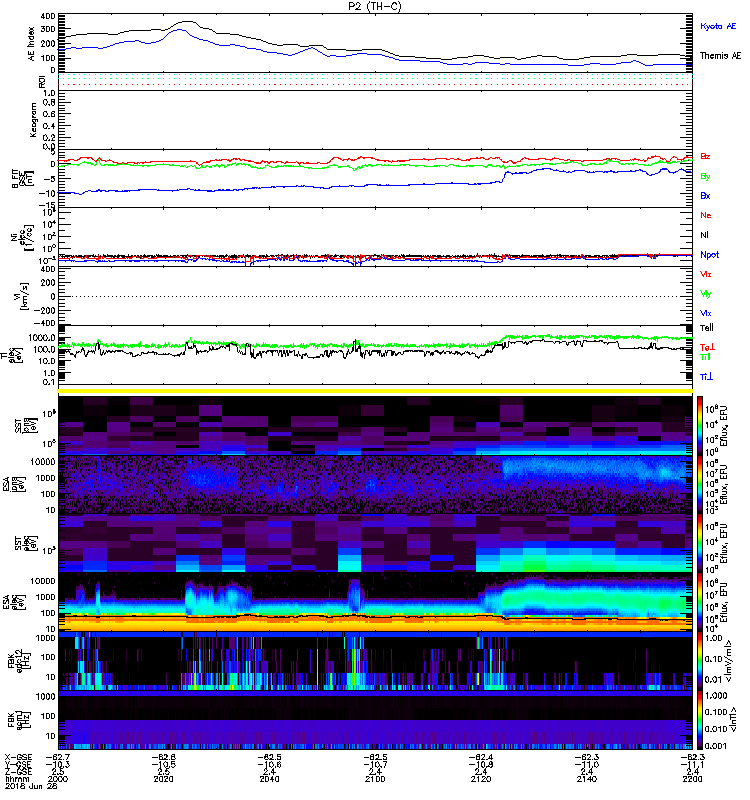Click the 2120 time tick label
The image size is (750, 800).
[481, 779]
